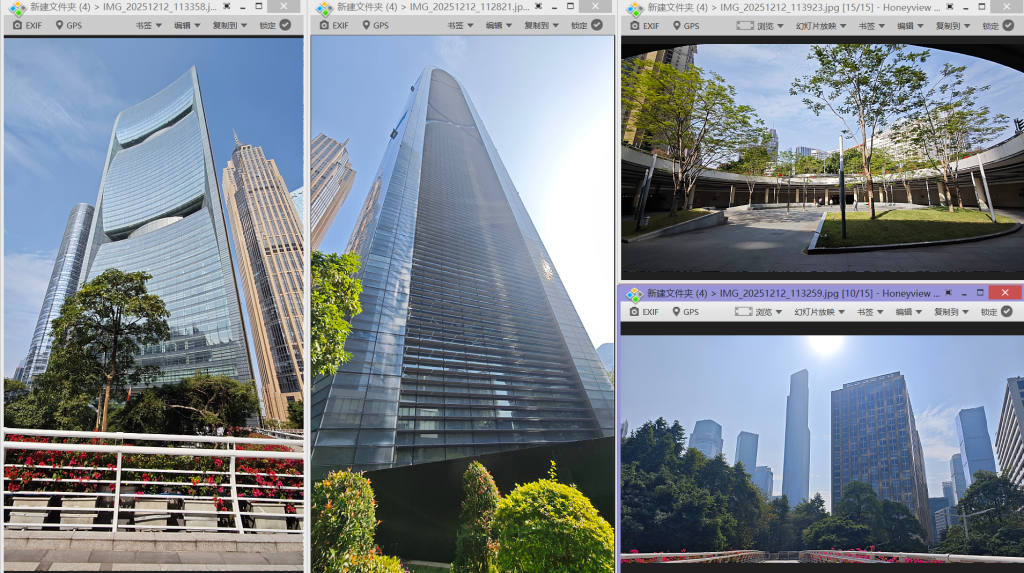The width and height of the screenshot is (1024, 573).
Task: Open 编辑 menu in the IMG_20251212_113358 window
Action: click(186, 25)
